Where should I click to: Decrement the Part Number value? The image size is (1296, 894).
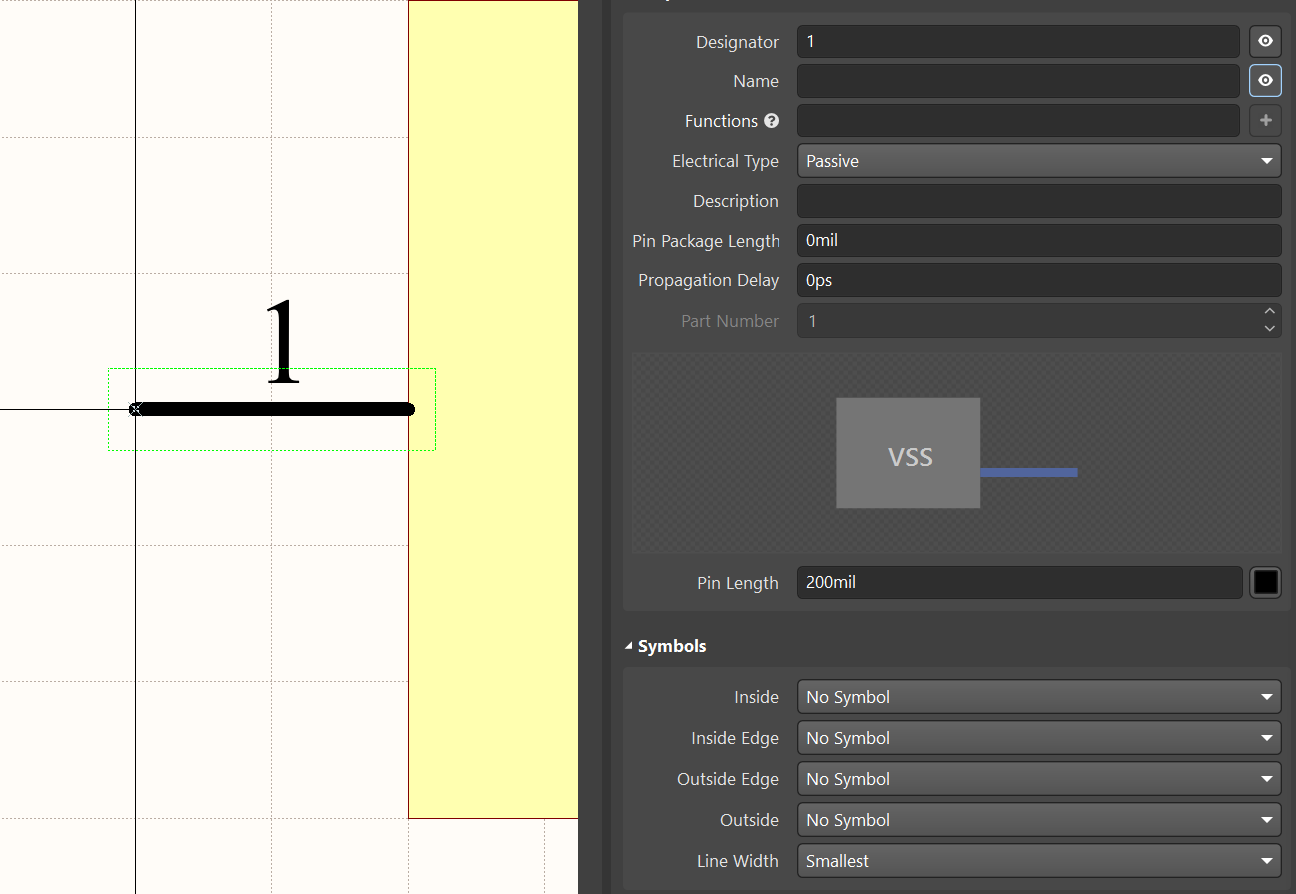tap(1270, 327)
